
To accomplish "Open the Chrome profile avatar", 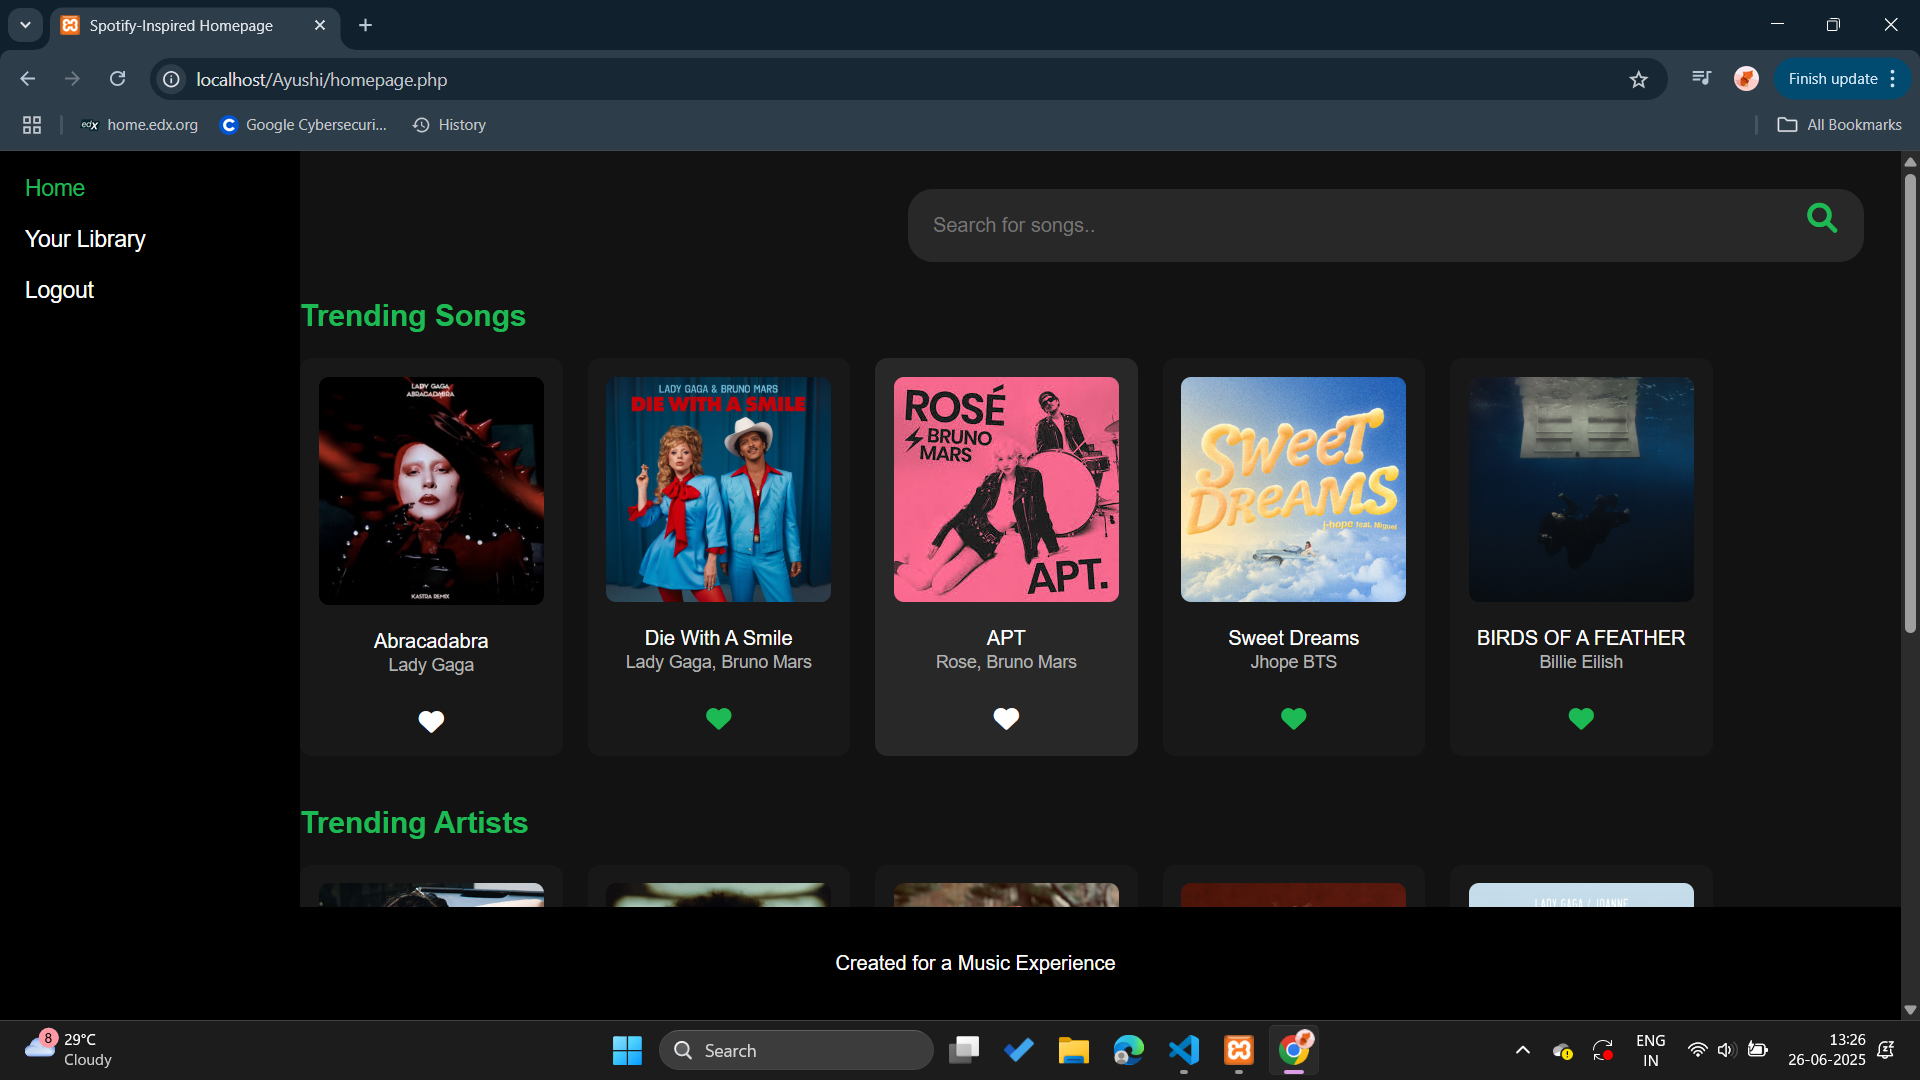I will coord(1746,79).
